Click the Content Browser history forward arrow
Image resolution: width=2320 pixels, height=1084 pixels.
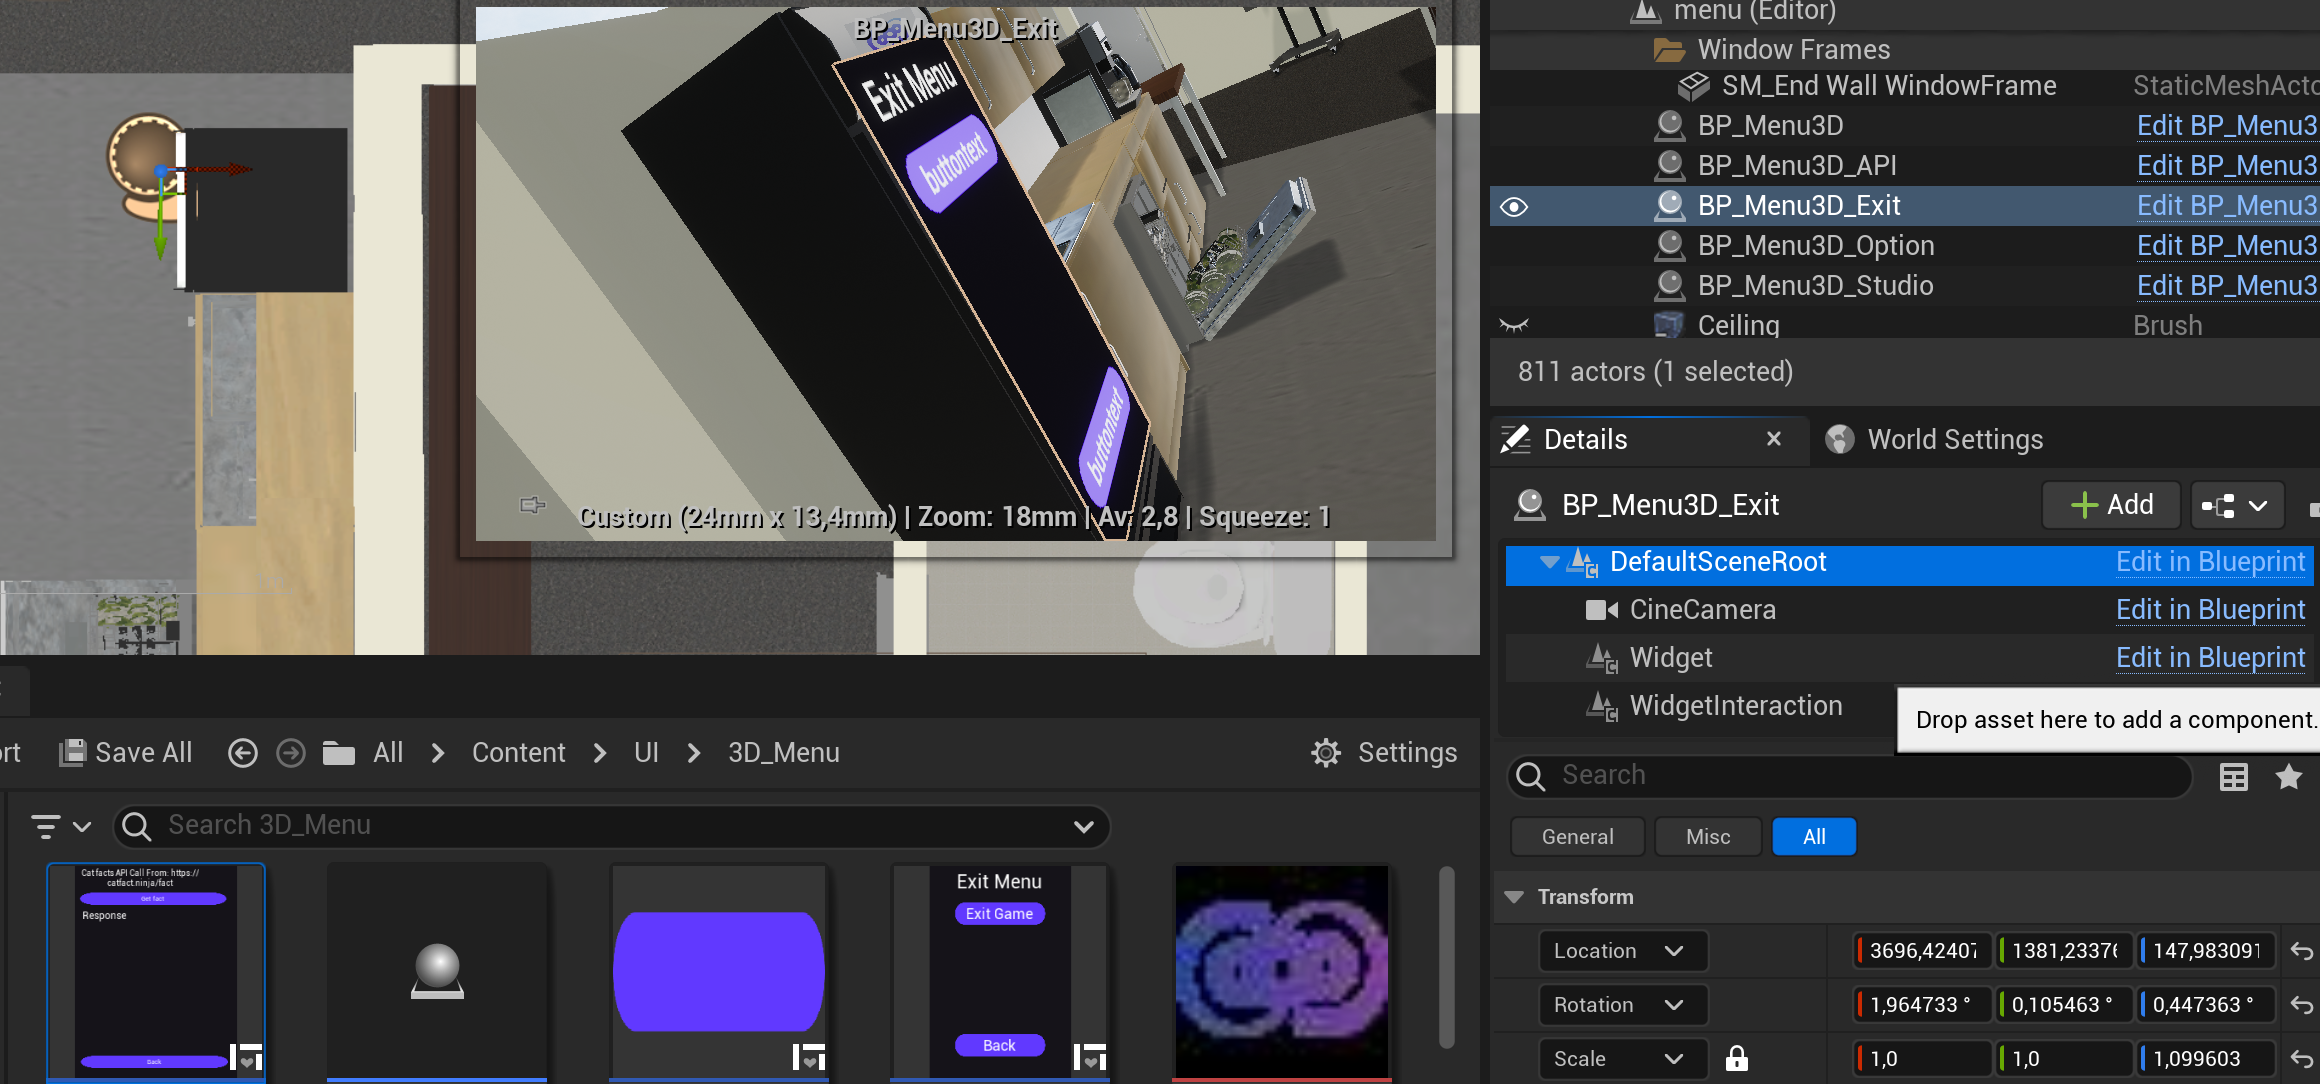point(291,753)
